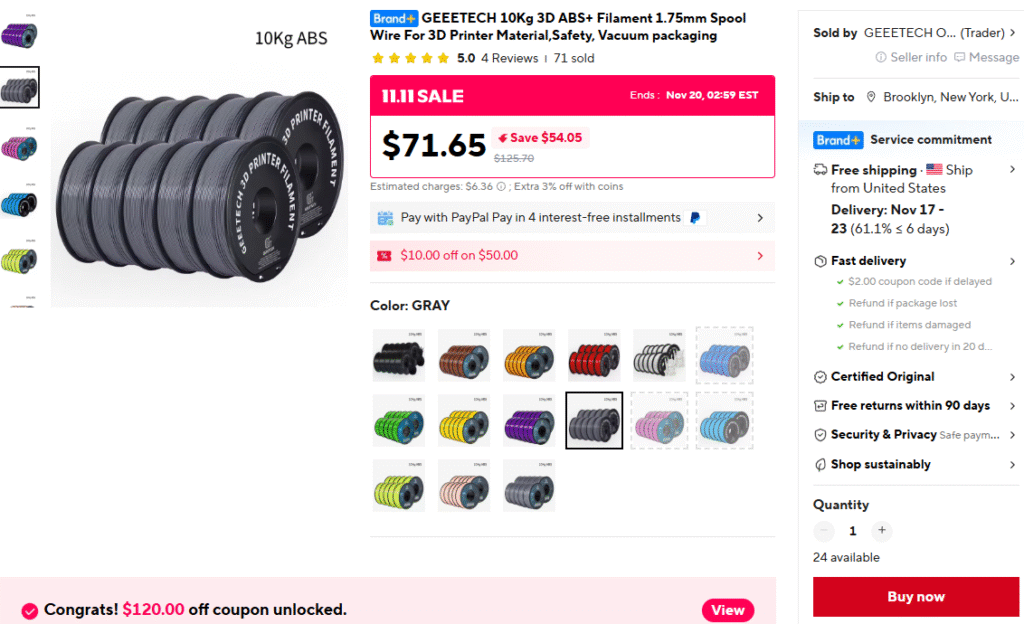The image size is (1024, 624).
Task: Click the red coupon ticket icon
Action: [x=384, y=256]
